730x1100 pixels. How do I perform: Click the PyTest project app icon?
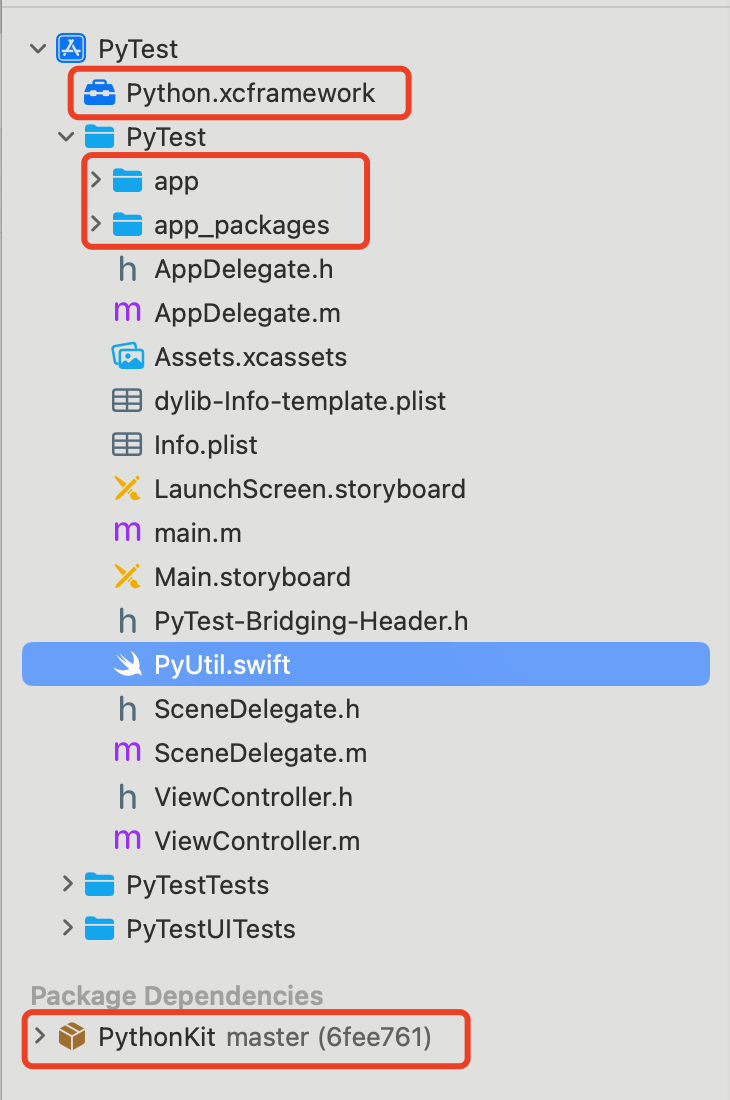(70, 48)
